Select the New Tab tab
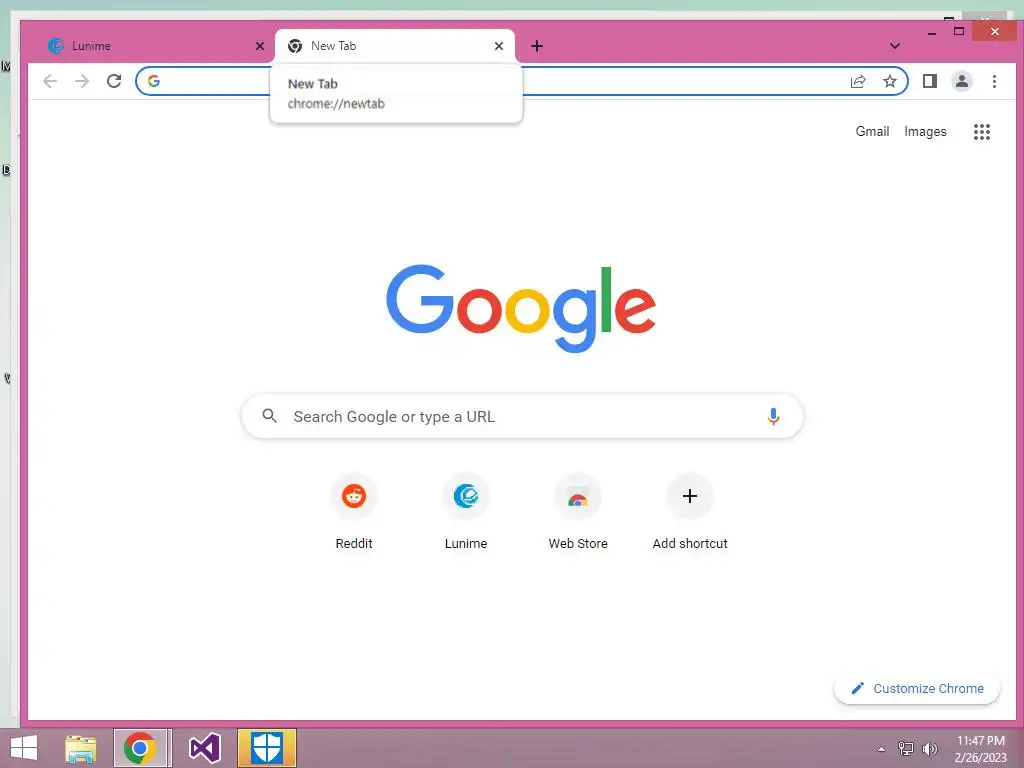 click(x=394, y=46)
